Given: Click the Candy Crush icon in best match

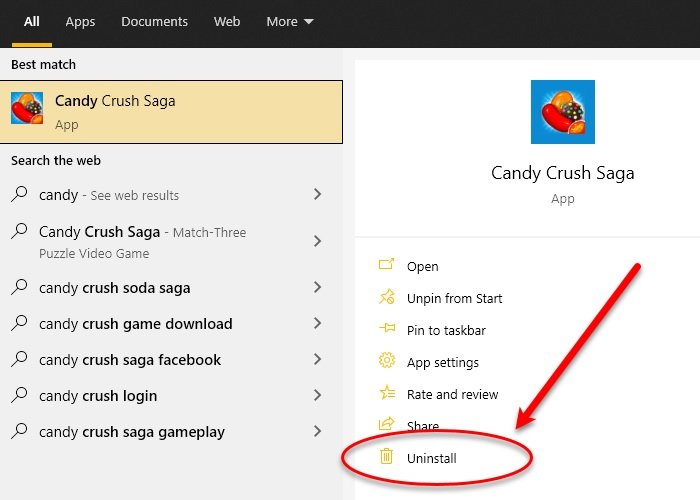Looking at the screenshot, I should [27, 108].
